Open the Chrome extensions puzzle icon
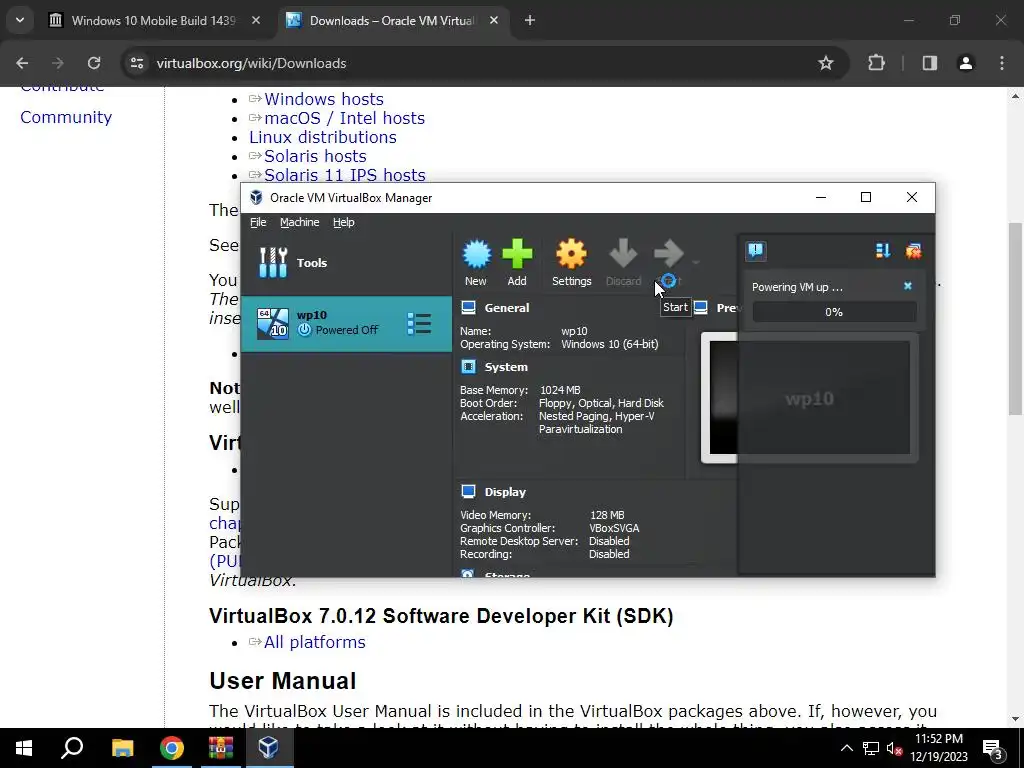The width and height of the screenshot is (1024, 768). tap(876, 63)
